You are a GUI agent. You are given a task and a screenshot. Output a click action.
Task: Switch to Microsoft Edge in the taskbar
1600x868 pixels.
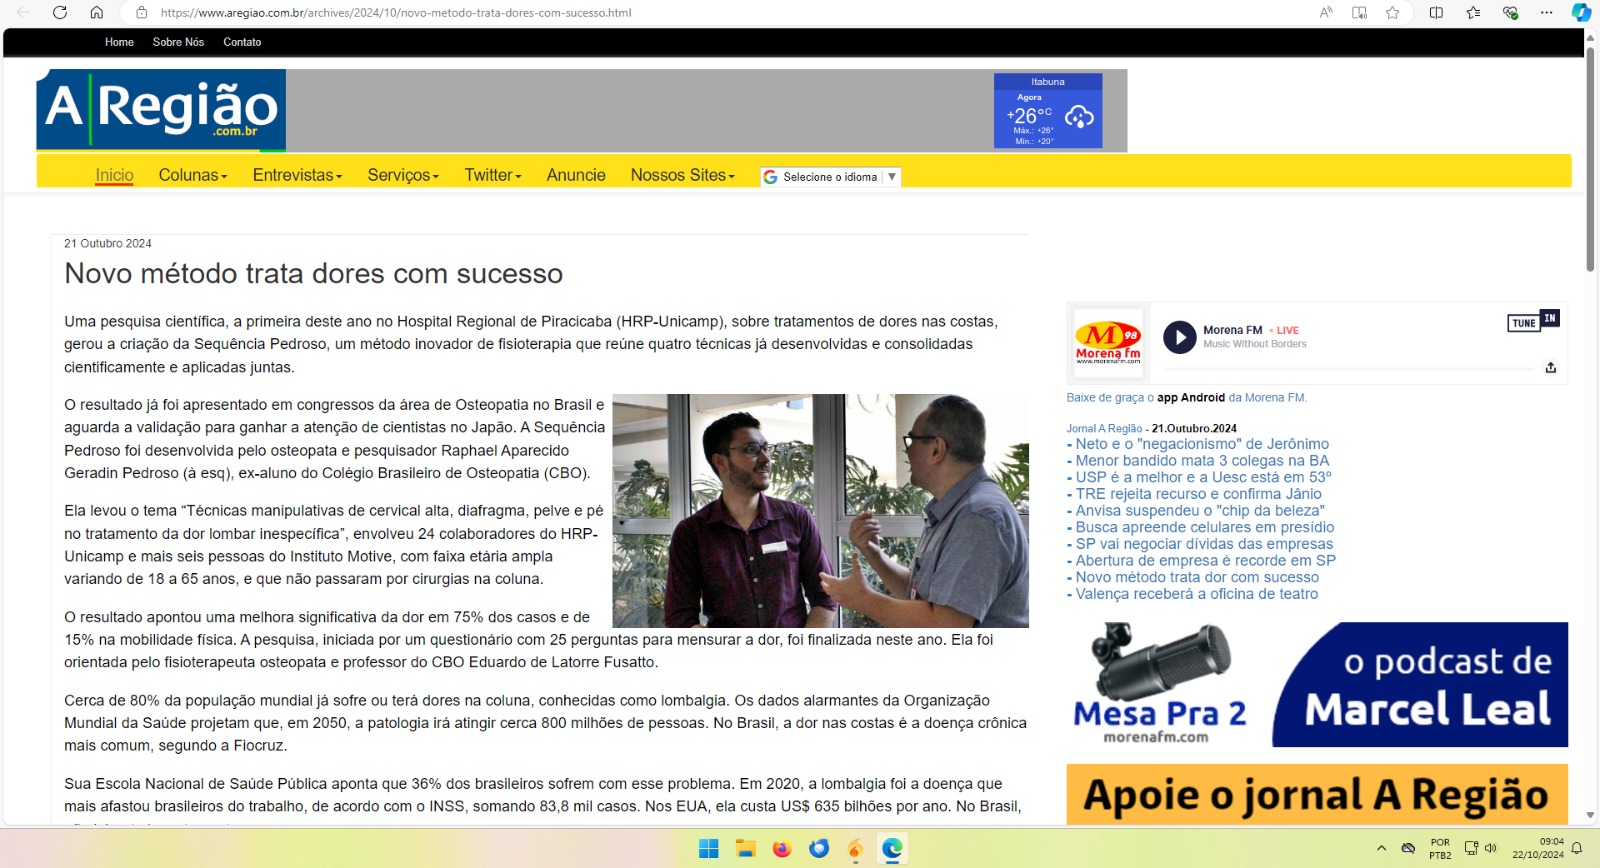(892, 849)
